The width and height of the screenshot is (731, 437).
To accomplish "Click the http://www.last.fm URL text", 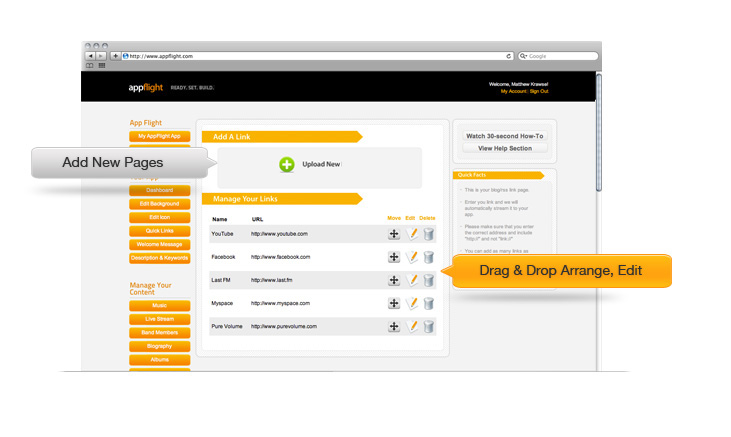I will pos(272,280).
